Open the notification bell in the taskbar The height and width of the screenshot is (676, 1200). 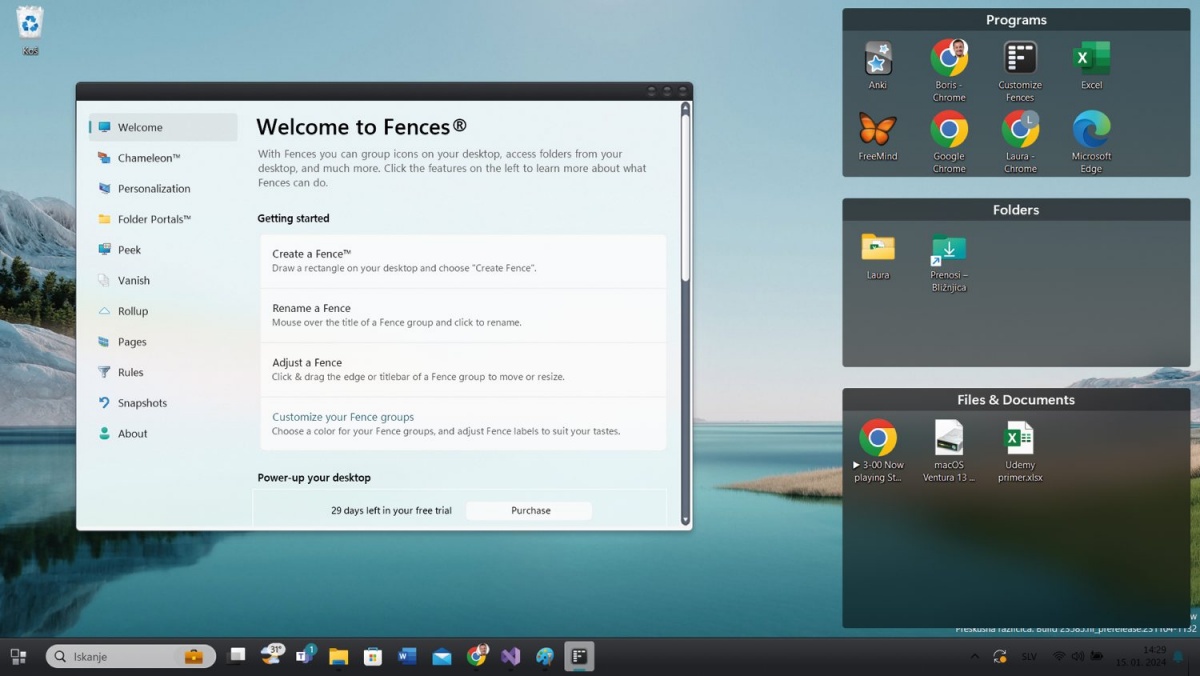tap(1178, 656)
